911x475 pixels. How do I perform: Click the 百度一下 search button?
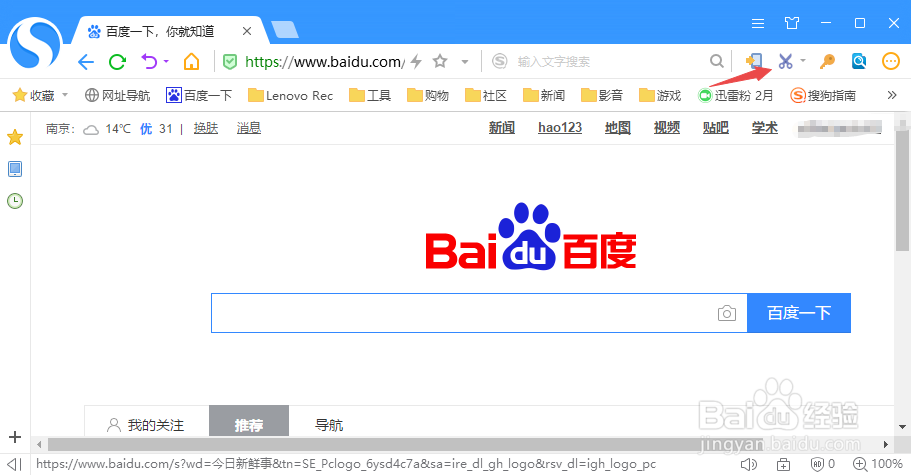(799, 313)
